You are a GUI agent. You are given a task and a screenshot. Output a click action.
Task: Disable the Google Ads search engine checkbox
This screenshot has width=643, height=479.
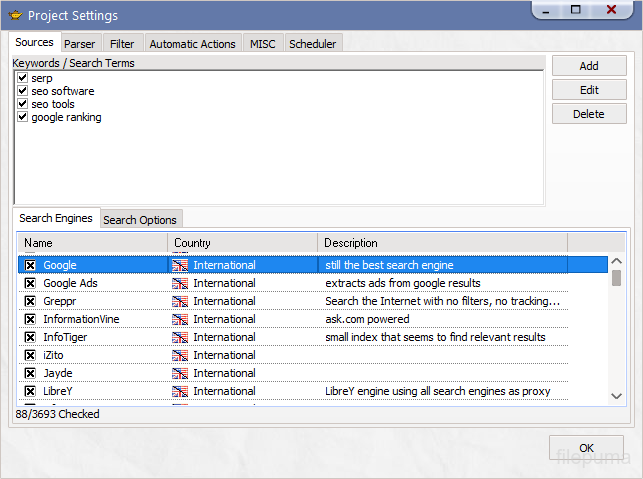[x=30, y=283]
